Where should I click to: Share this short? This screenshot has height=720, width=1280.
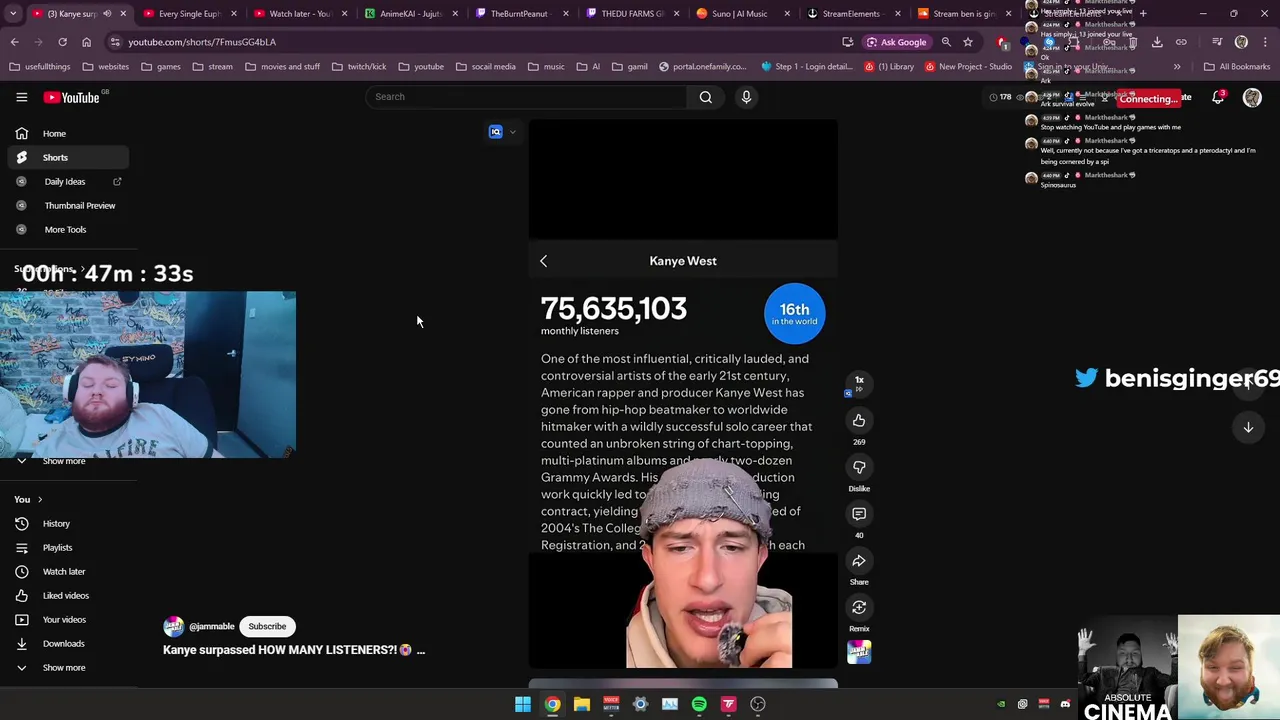[859, 561]
